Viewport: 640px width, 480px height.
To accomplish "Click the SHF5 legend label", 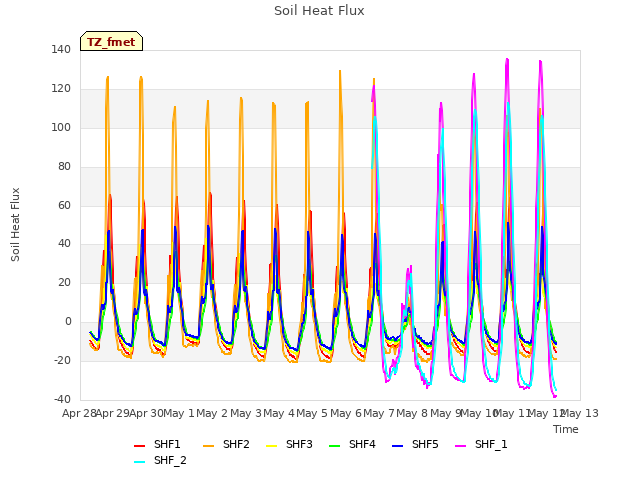I will tap(425, 444).
